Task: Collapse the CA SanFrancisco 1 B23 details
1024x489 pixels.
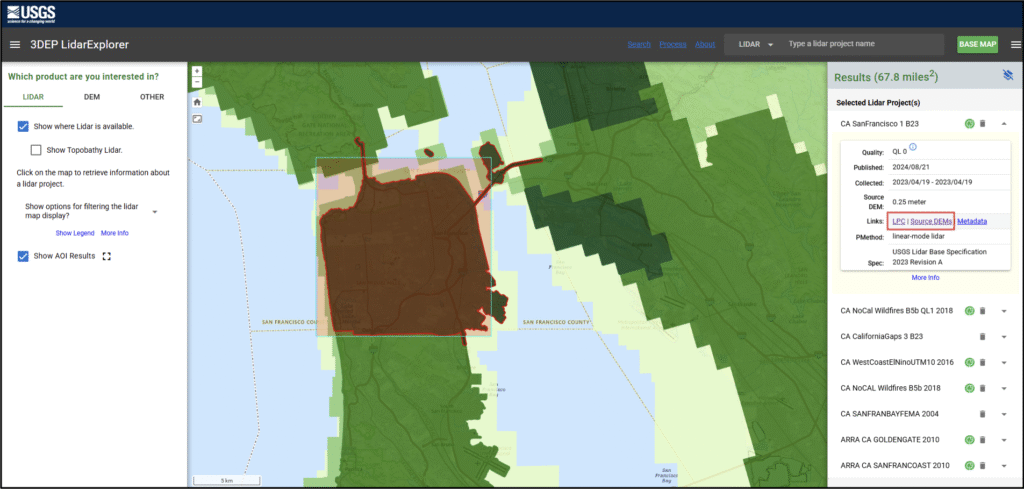Action: click(x=1004, y=123)
